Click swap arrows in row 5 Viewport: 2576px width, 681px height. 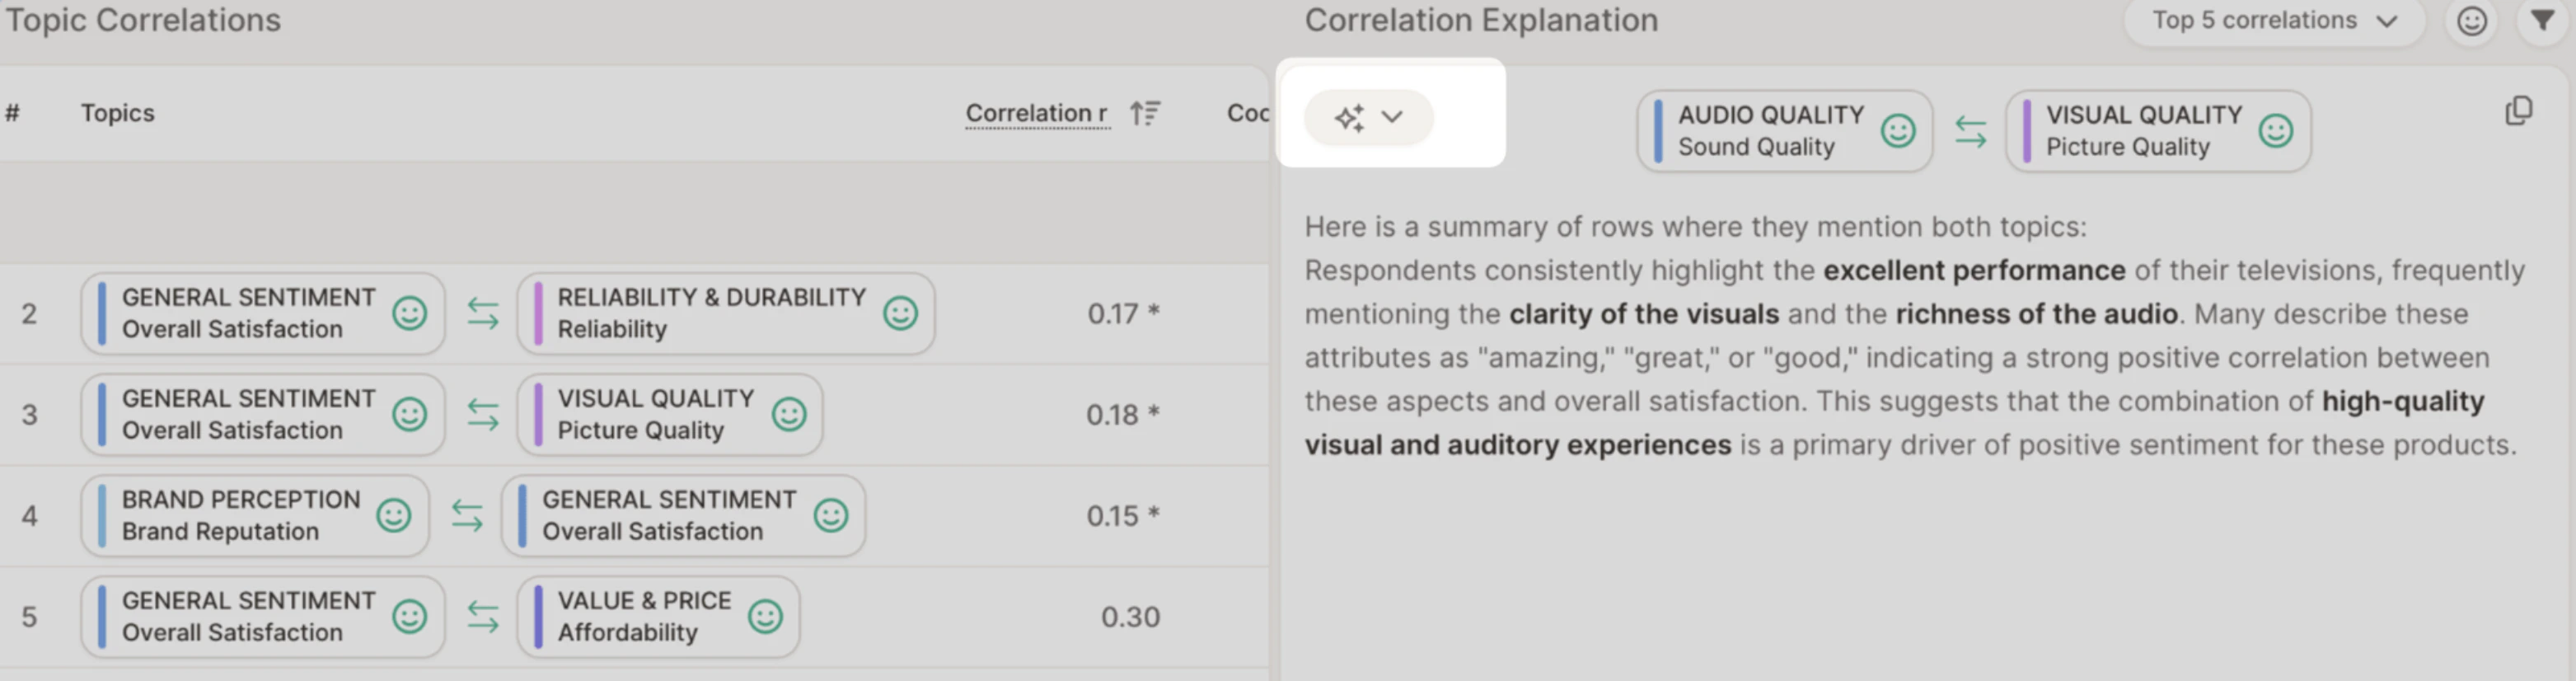(482, 617)
